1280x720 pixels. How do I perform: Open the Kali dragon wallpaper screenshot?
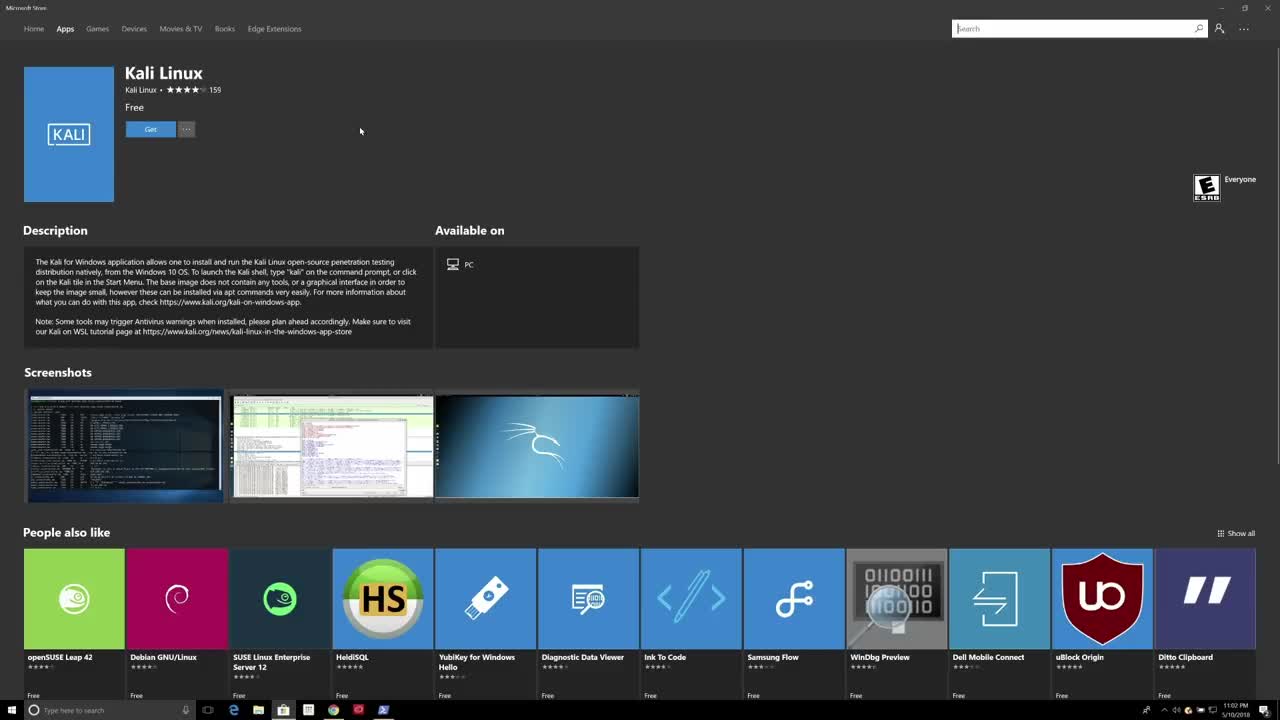pyautogui.click(x=537, y=446)
